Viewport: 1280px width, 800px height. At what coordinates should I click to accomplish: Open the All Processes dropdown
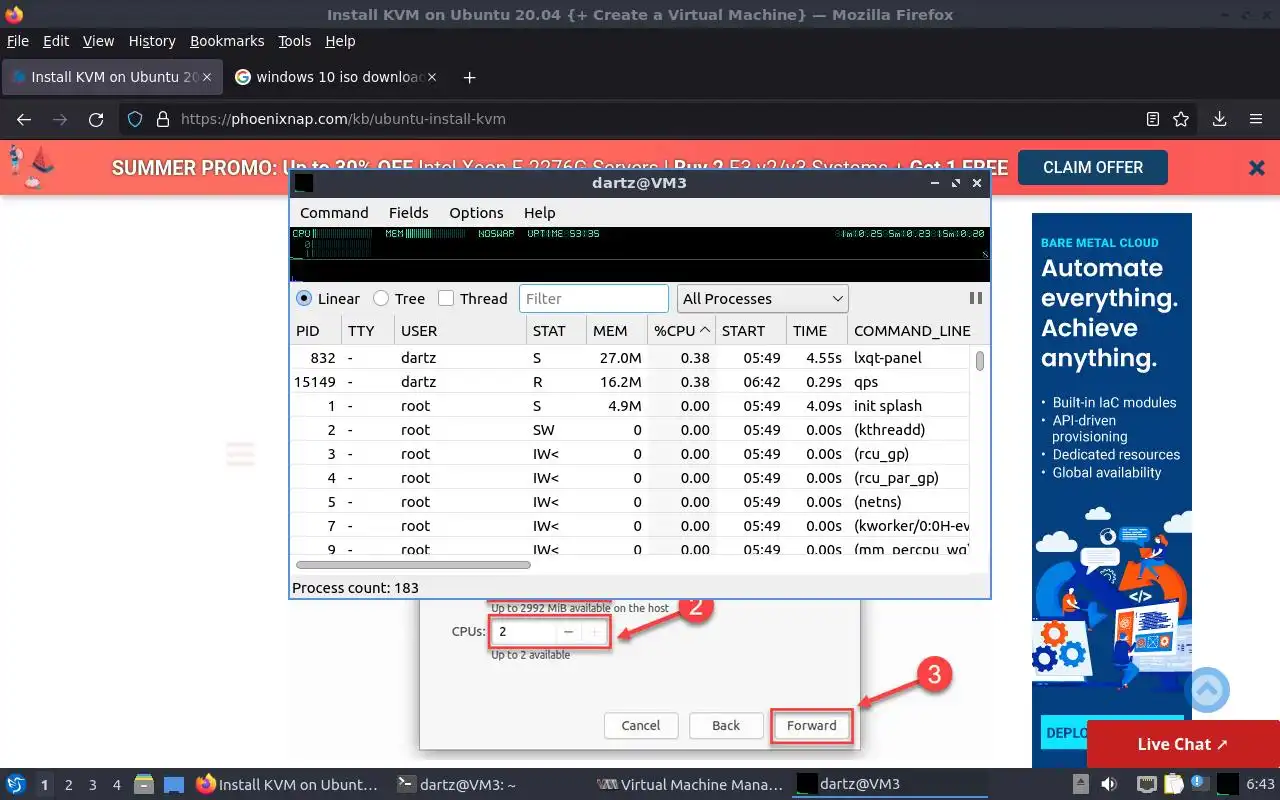click(762, 298)
